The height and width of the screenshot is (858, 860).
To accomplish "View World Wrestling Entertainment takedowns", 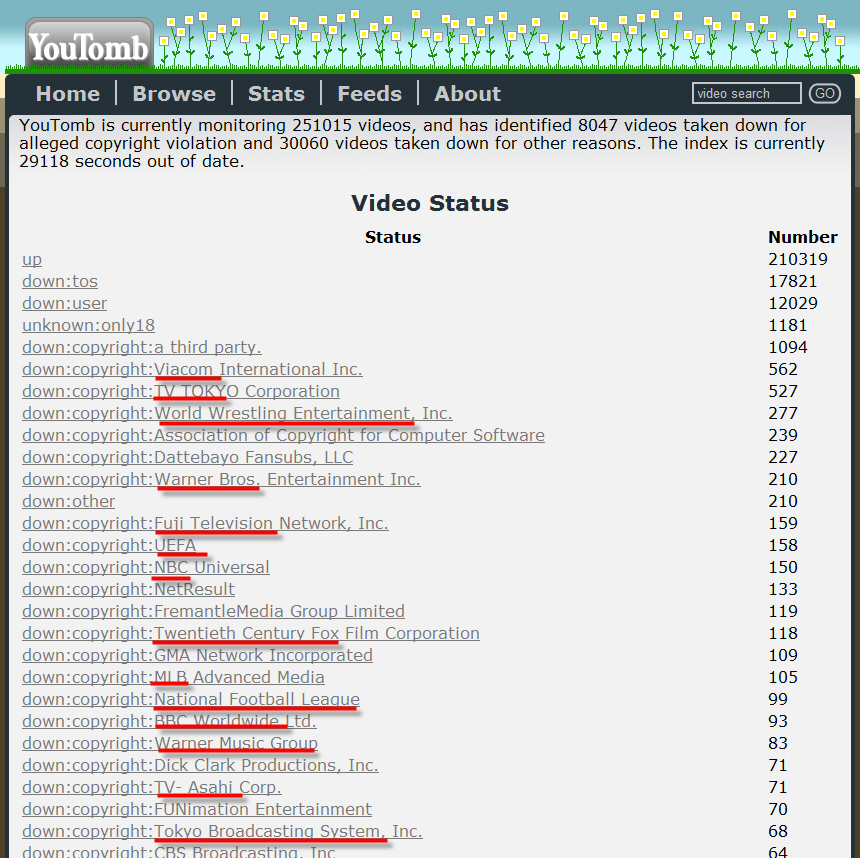I will pyautogui.click(x=237, y=413).
